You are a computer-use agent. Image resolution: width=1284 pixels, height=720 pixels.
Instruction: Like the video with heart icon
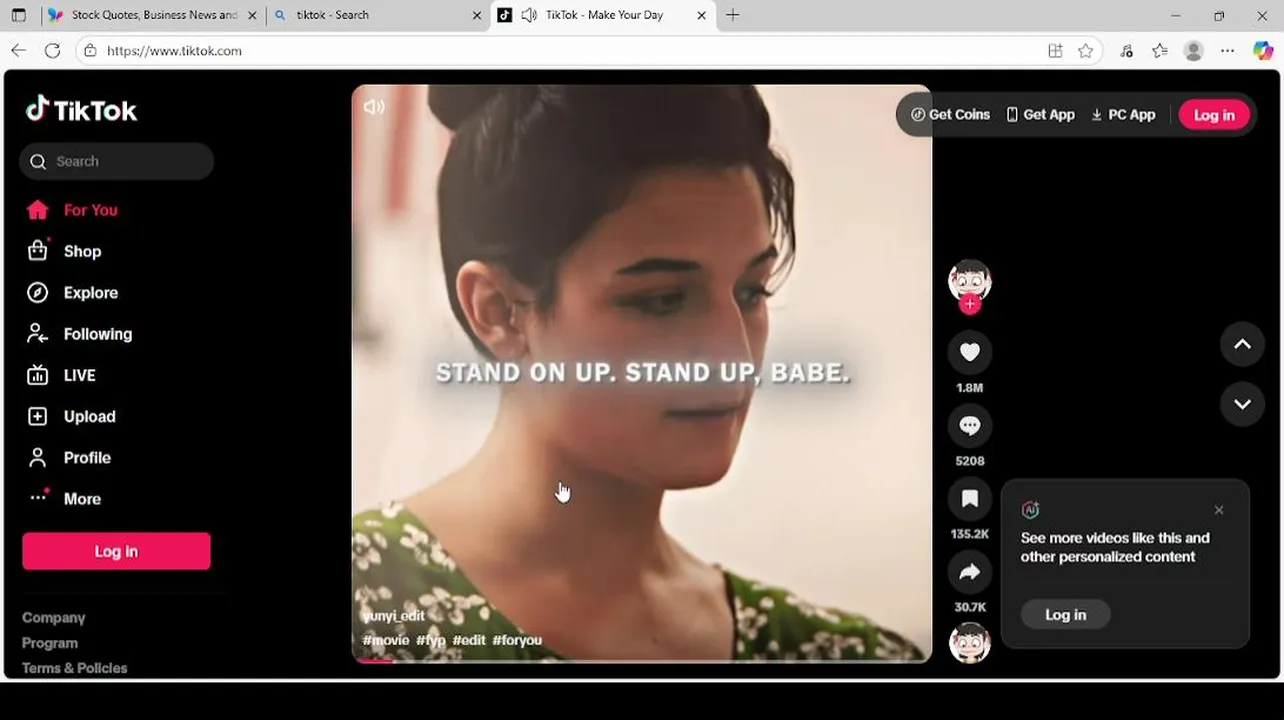tap(970, 352)
